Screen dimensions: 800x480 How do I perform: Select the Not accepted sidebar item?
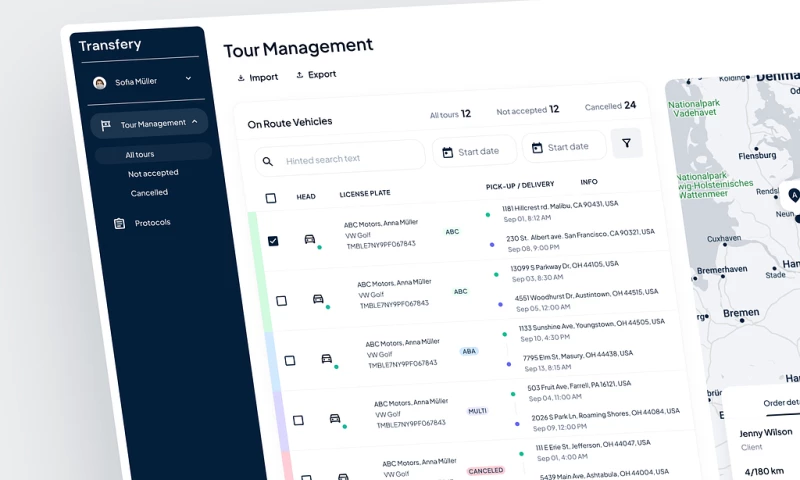[153, 174]
